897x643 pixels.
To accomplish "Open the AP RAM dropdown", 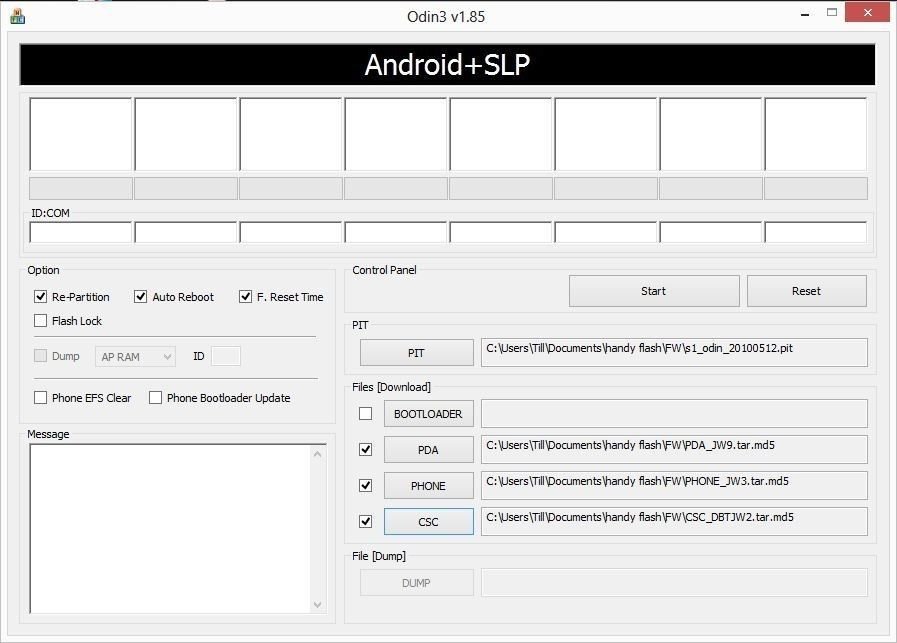I will (135, 356).
